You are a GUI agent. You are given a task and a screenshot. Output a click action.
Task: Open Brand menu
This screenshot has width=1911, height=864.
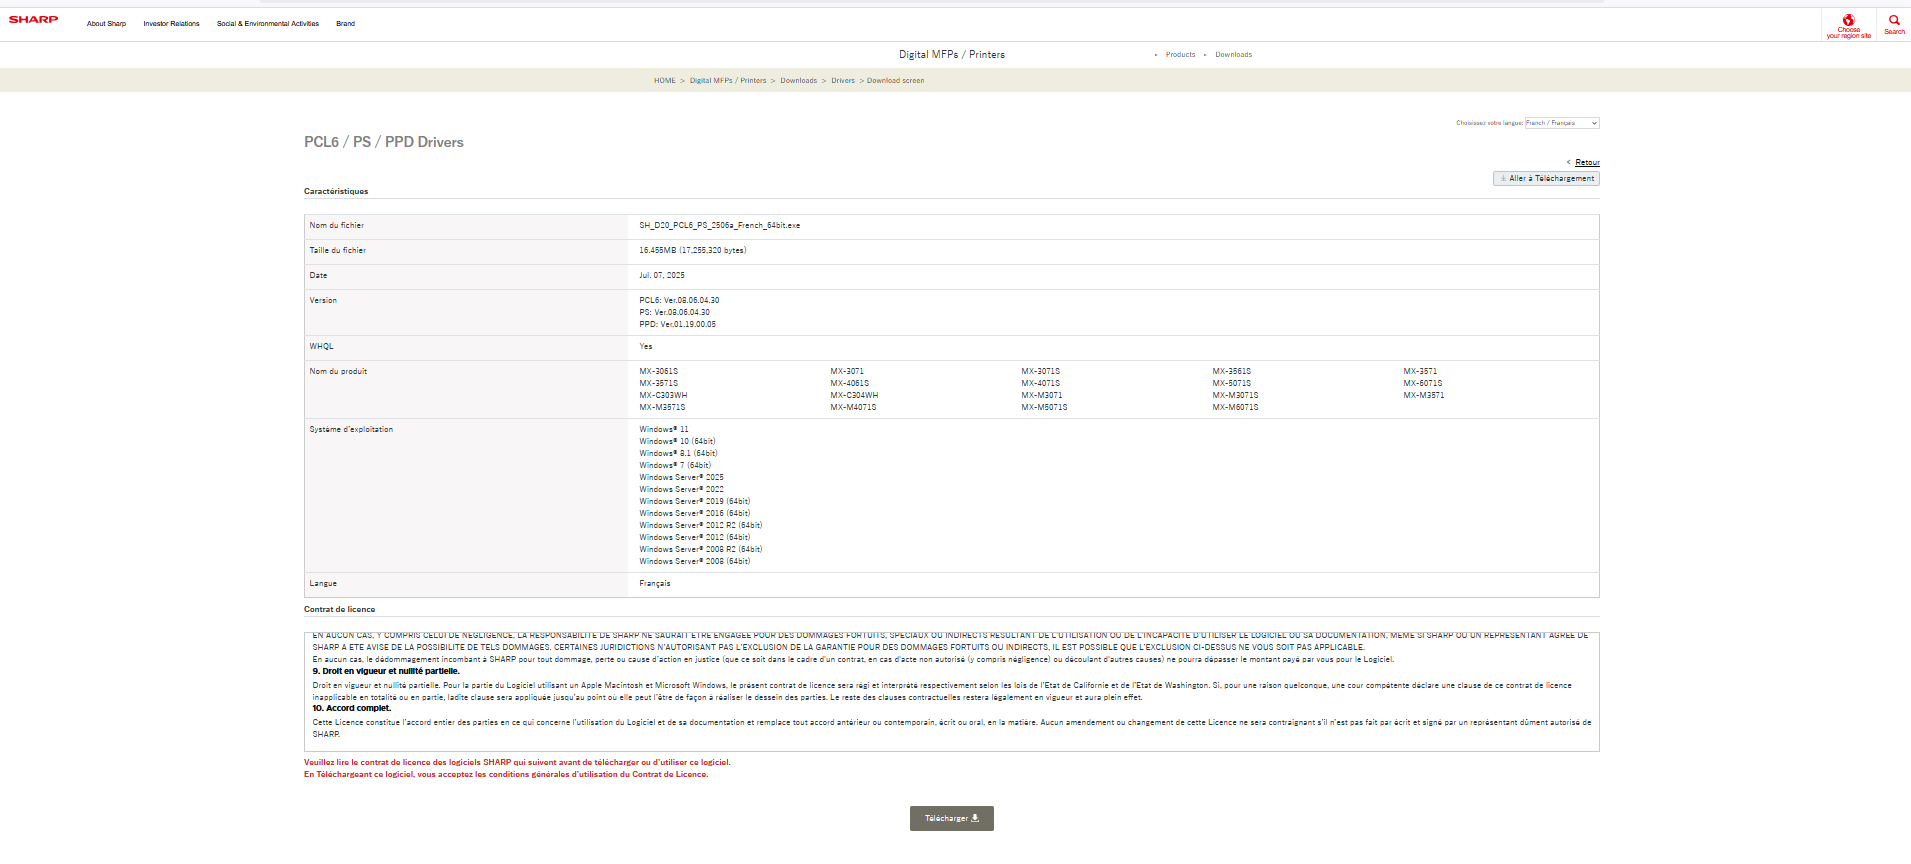tap(345, 24)
